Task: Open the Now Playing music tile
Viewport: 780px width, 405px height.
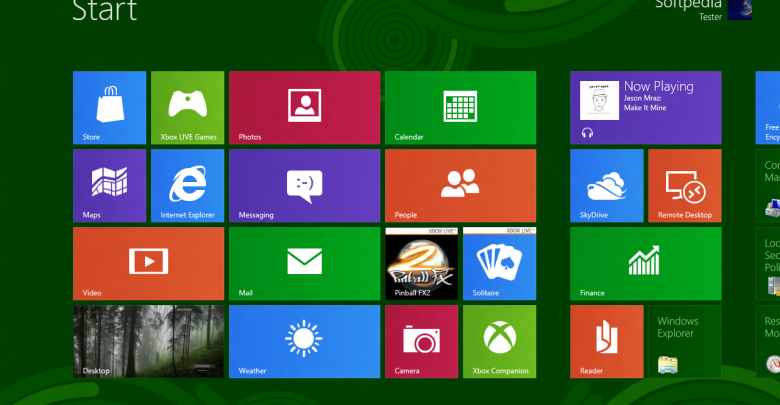Action: (645, 107)
